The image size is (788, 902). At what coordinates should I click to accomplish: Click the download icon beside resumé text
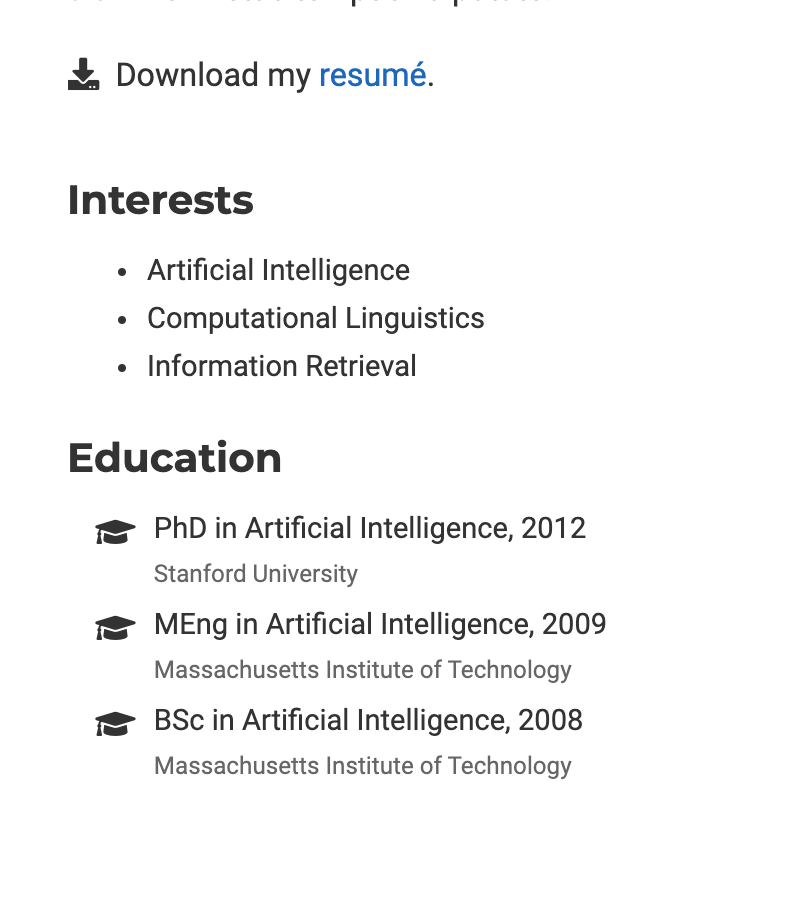click(x=83, y=74)
